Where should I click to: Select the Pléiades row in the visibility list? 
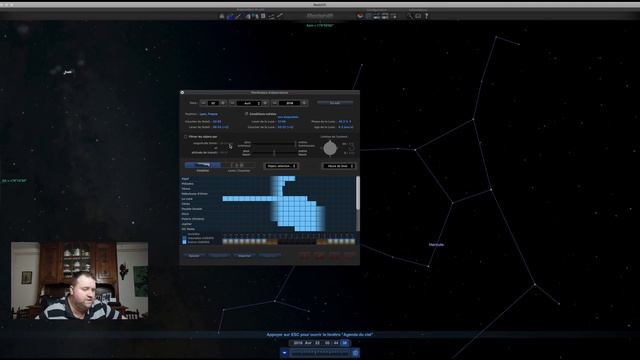coord(268,184)
